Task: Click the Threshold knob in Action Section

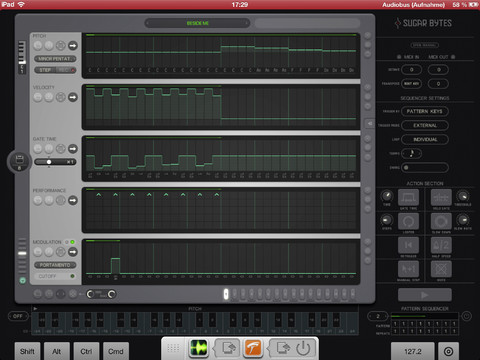Action: (x=463, y=196)
